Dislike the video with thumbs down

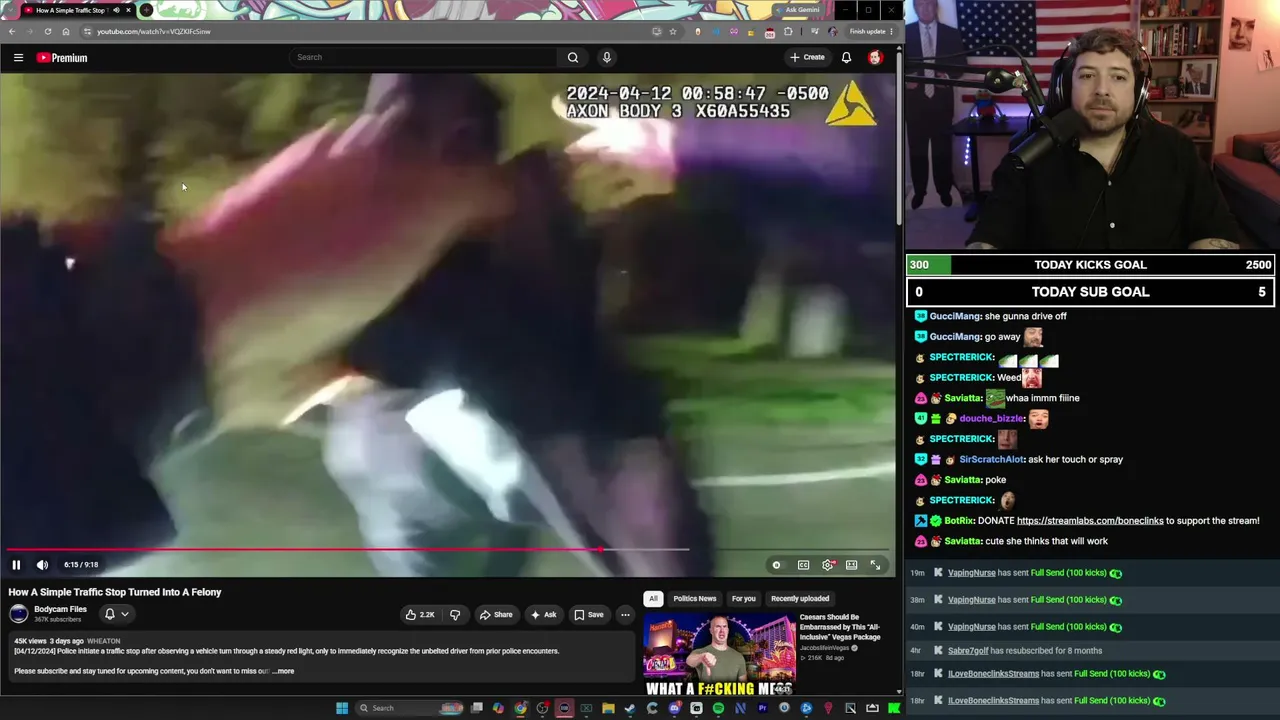[x=455, y=615]
